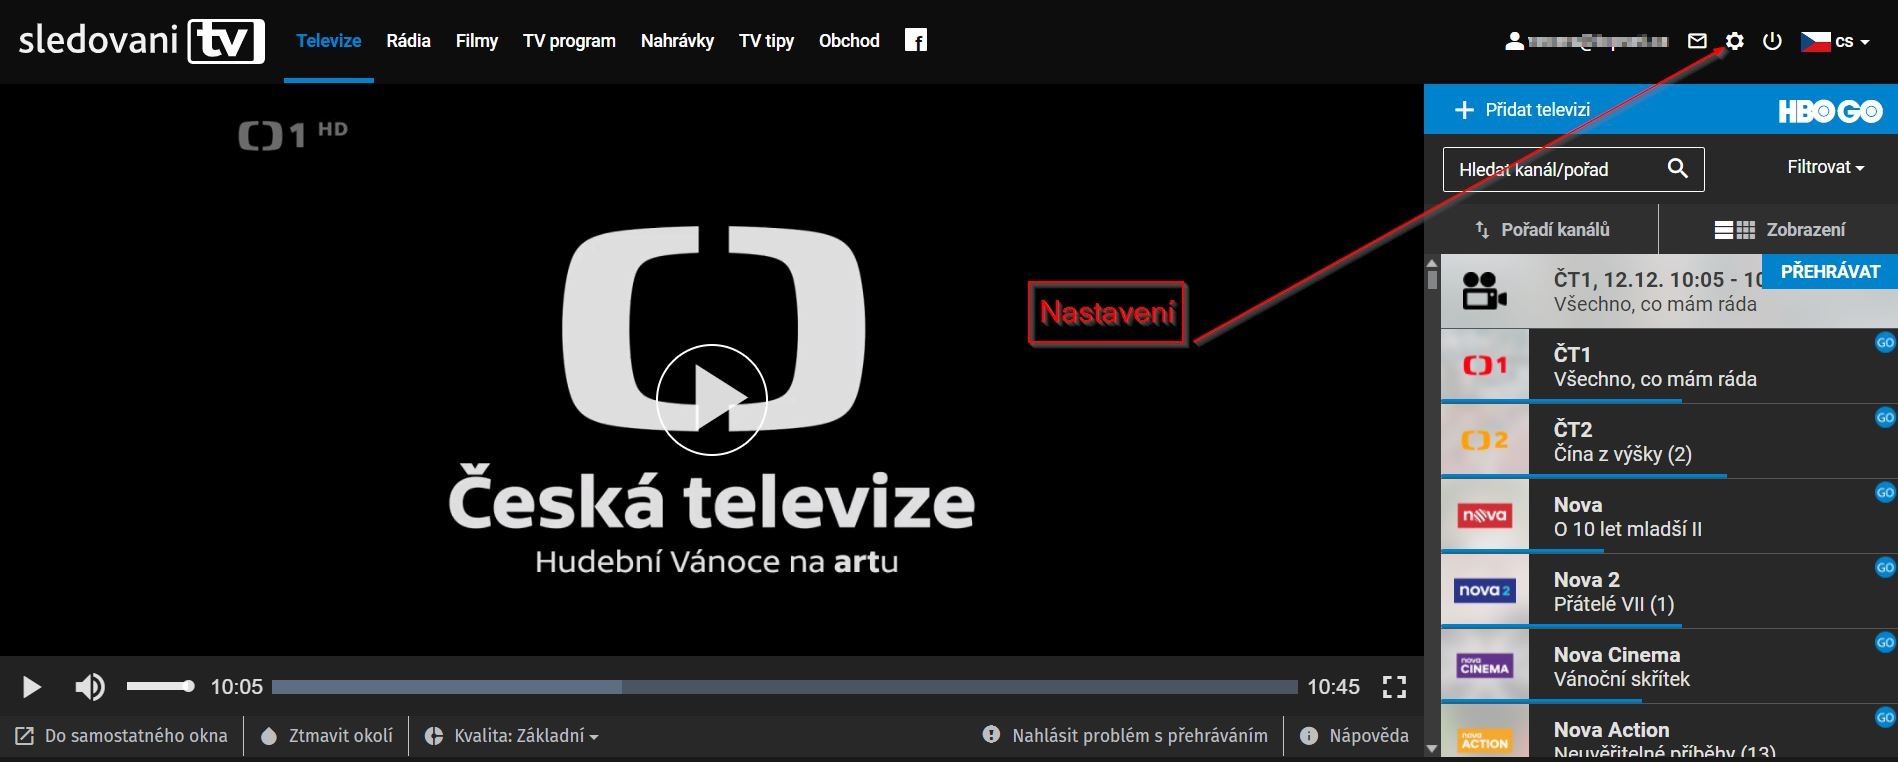The width and height of the screenshot is (1898, 762).
Task: Click Přidat televizi button
Action: click(x=1522, y=110)
